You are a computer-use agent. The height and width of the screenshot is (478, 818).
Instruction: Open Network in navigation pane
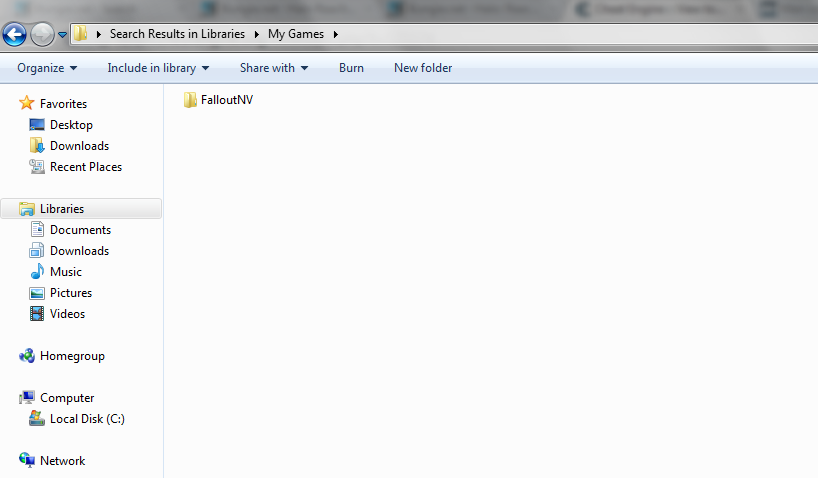click(63, 461)
